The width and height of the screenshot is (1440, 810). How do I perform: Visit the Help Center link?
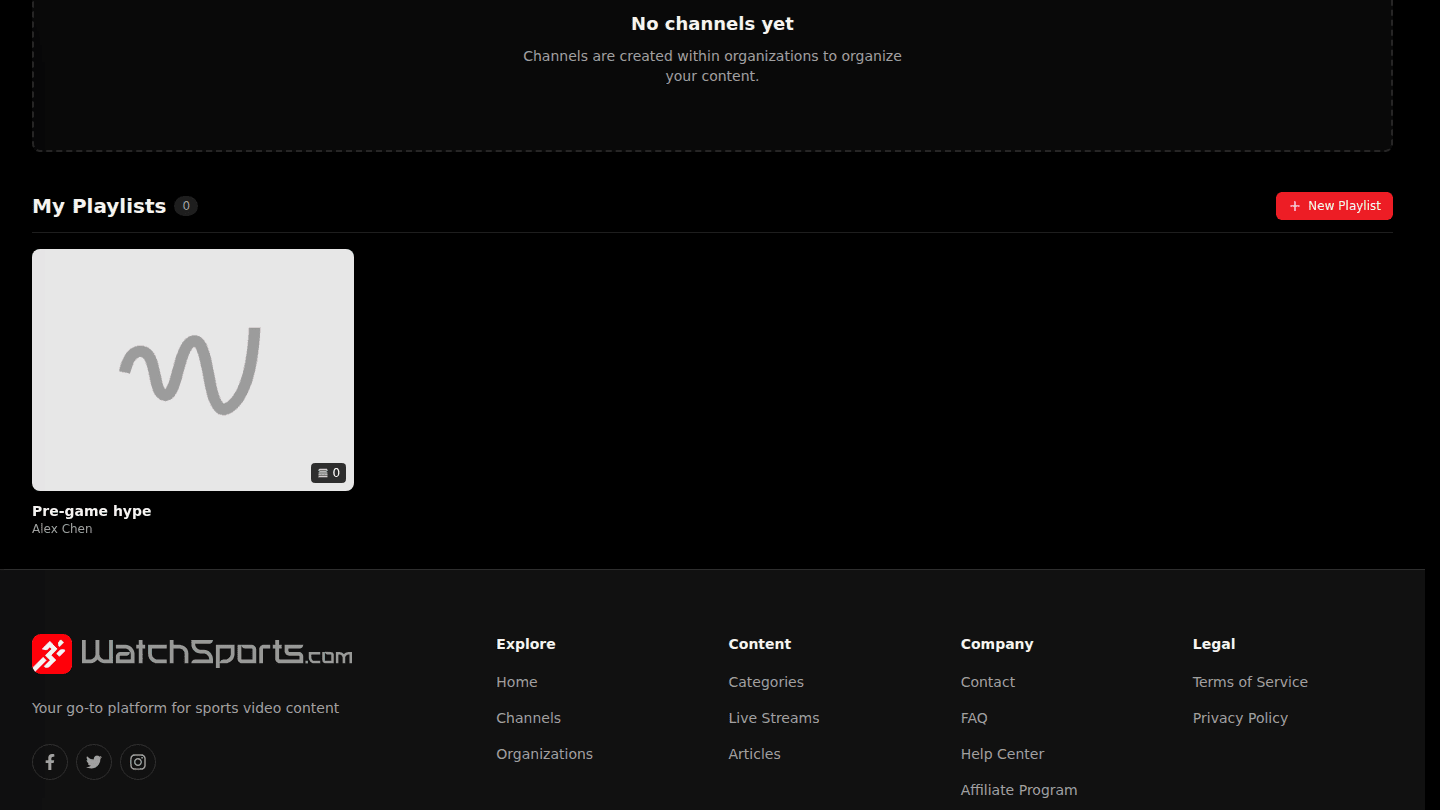point(1002,754)
